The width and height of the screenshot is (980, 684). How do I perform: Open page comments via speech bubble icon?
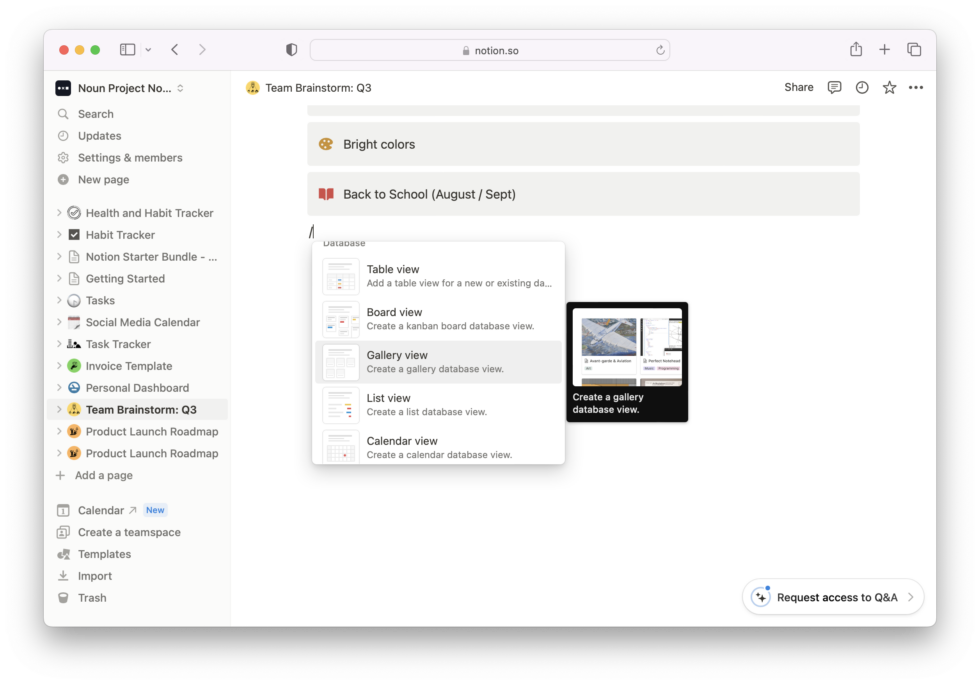(x=834, y=87)
